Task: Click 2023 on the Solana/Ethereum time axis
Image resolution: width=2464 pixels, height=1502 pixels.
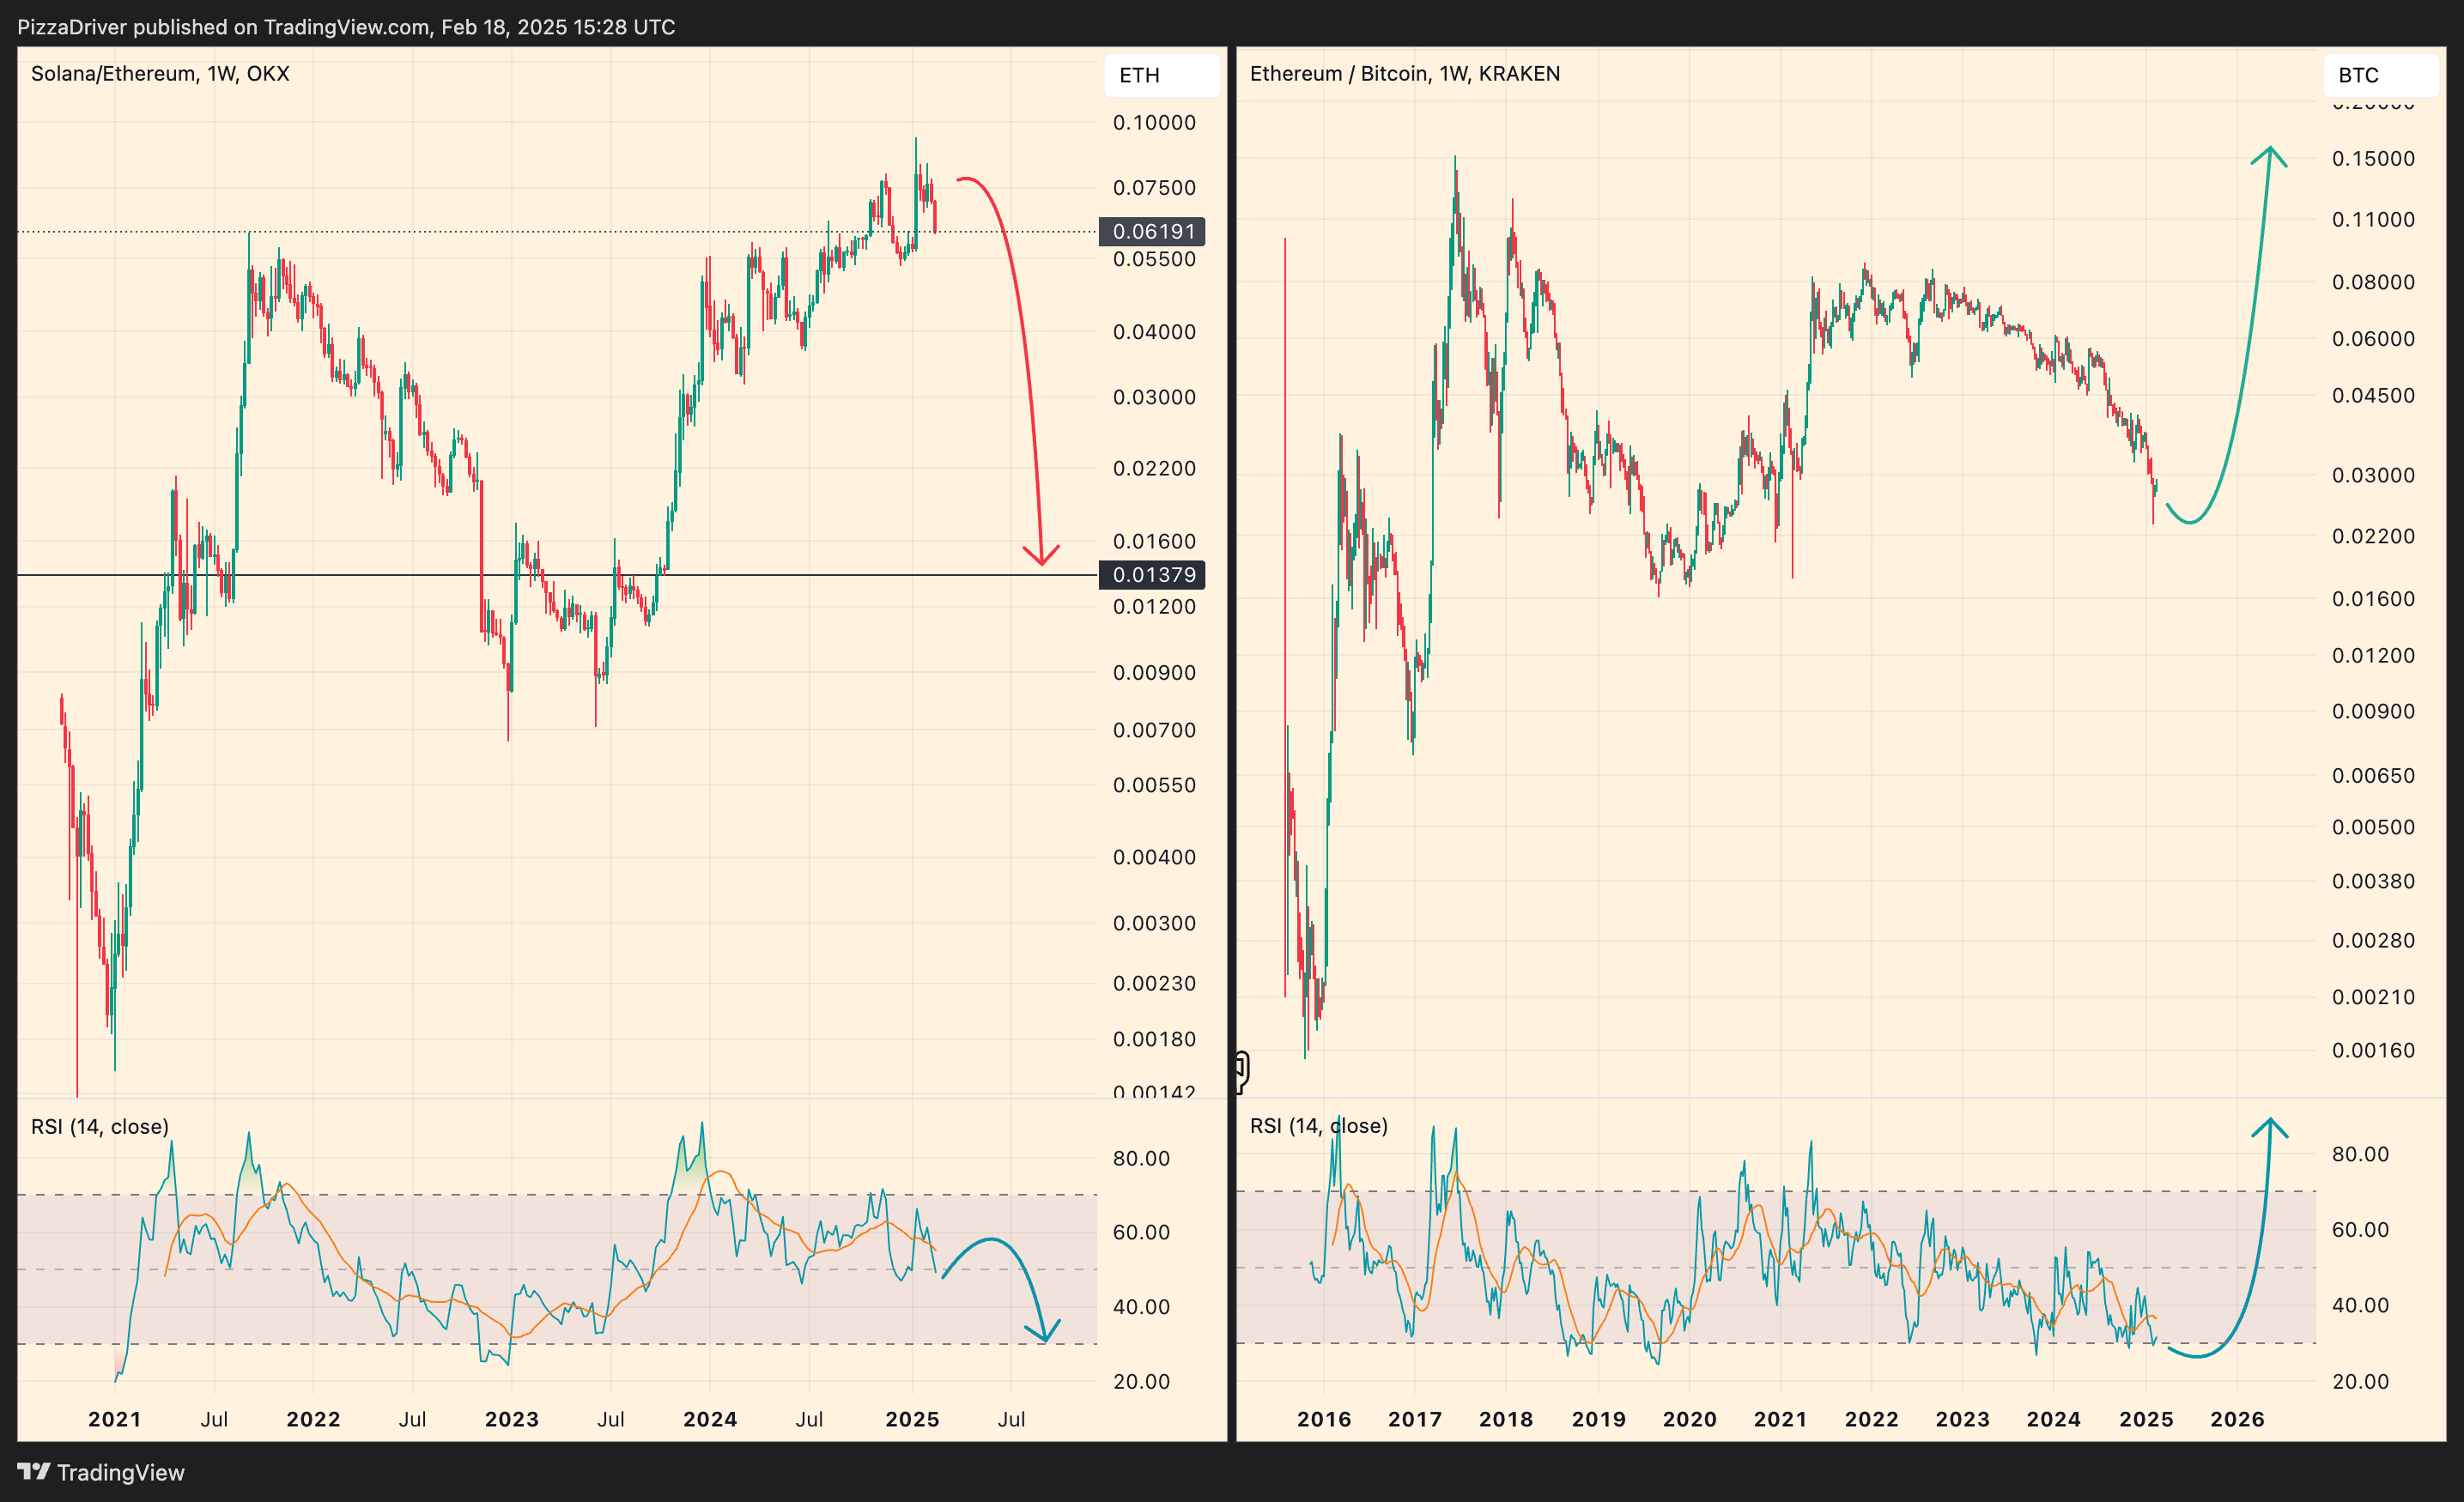Action: click(x=511, y=1419)
